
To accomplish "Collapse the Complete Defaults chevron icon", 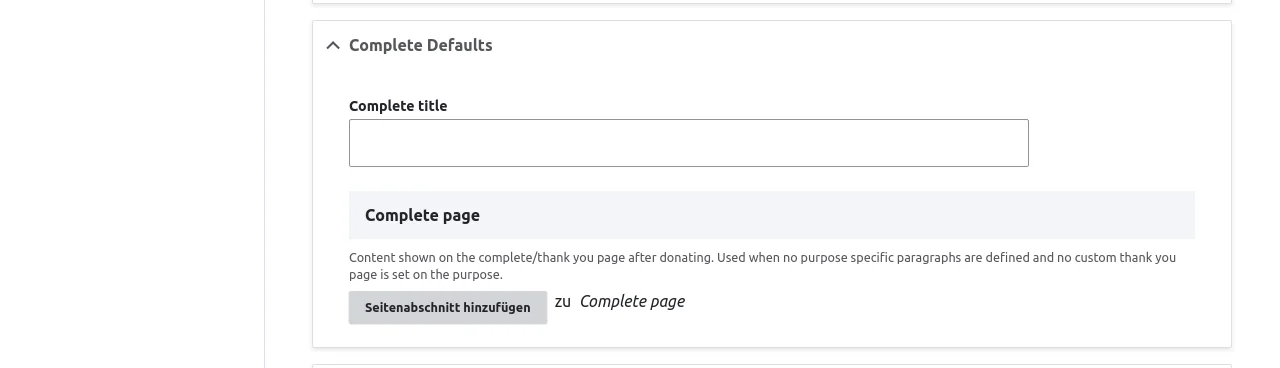I will (333, 45).
